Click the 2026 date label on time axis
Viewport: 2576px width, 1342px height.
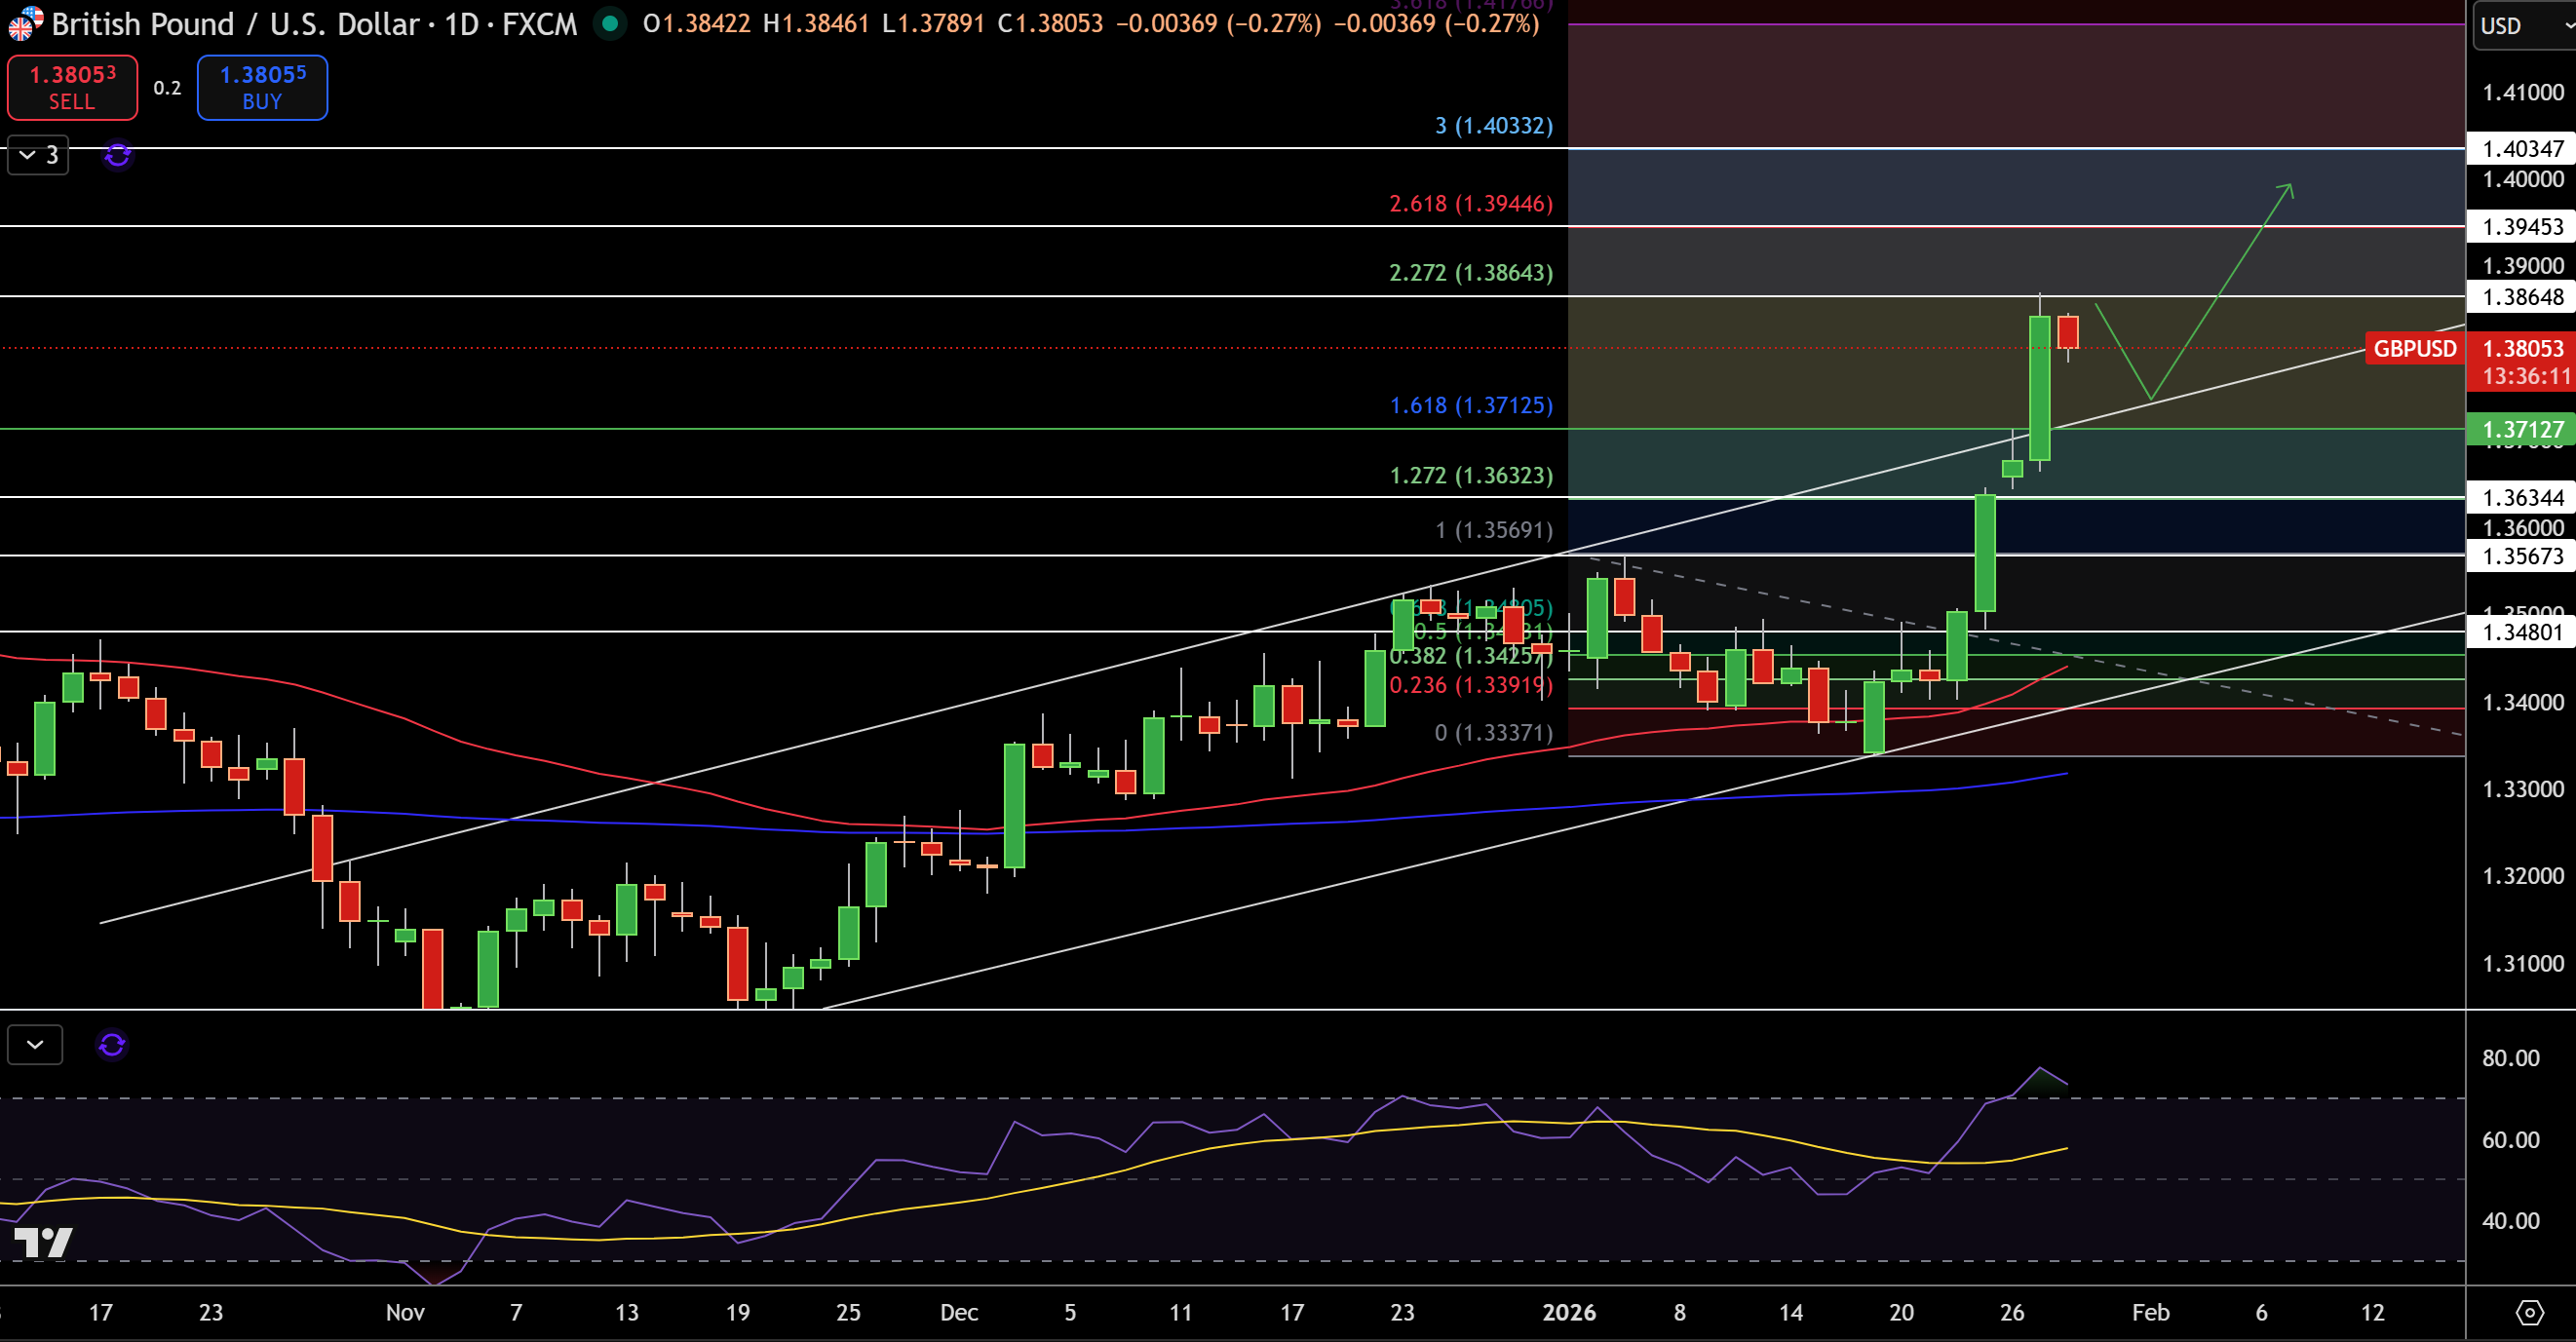(x=1569, y=1312)
